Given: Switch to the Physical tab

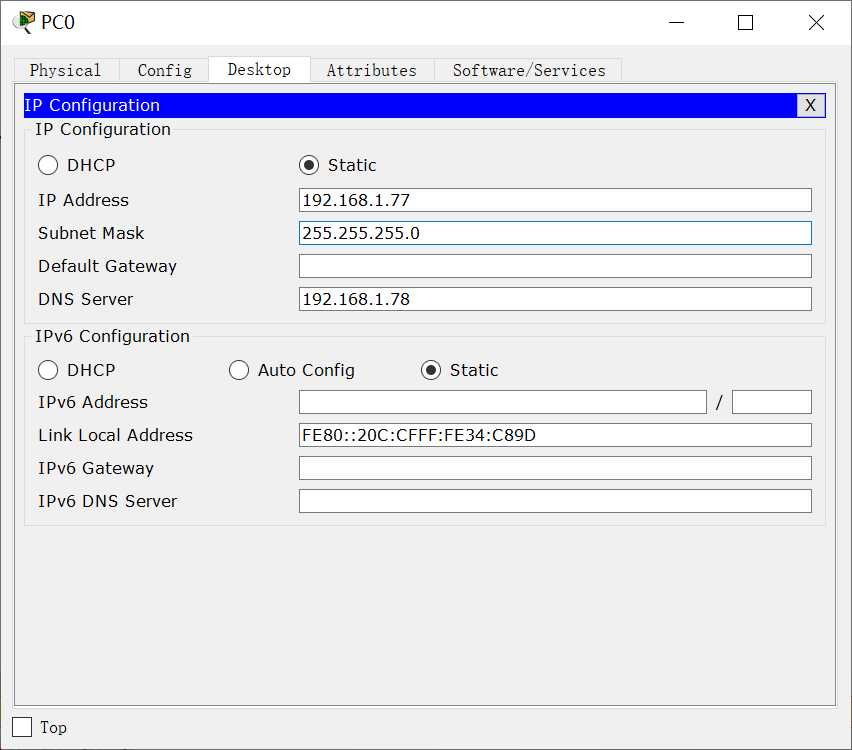Looking at the screenshot, I should pyautogui.click(x=65, y=70).
